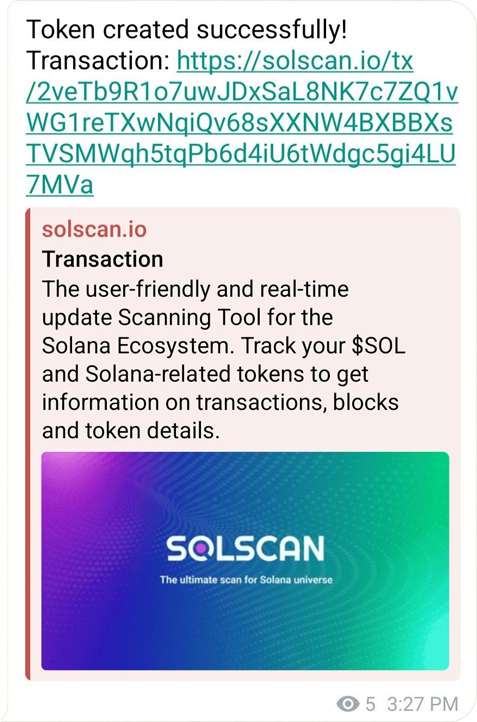Click the 3:27 PM message timestamp
The image size is (477, 722).
tap(422, 704)
